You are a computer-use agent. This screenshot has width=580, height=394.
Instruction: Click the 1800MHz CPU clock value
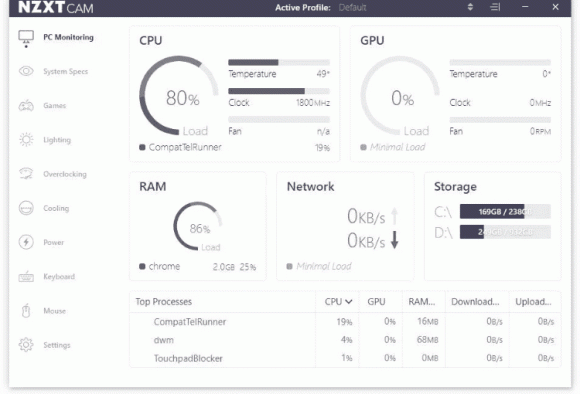click(313, 103)
